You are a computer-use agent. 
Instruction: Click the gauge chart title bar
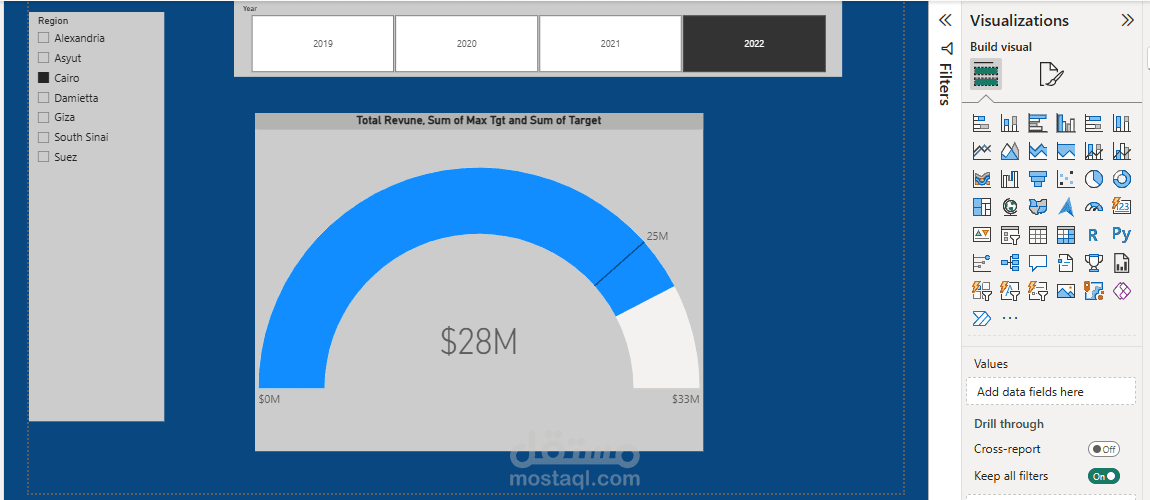pyautogui.click(x=479, y=121)
